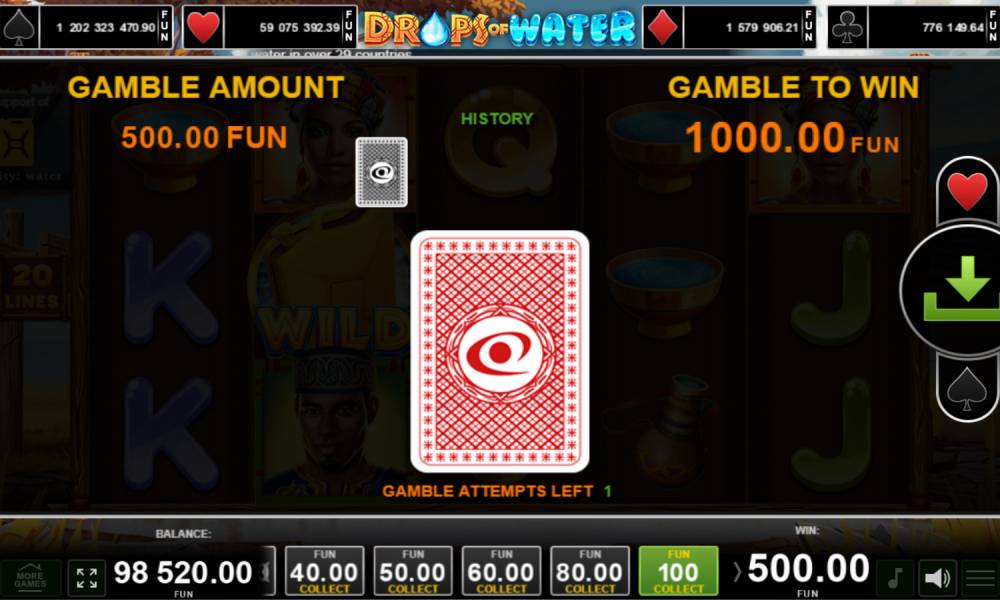The height and width of the screenshot is (600, 1000).
Task: Expand the win amount chevron arrow
Action: click(x=737, y=572)
